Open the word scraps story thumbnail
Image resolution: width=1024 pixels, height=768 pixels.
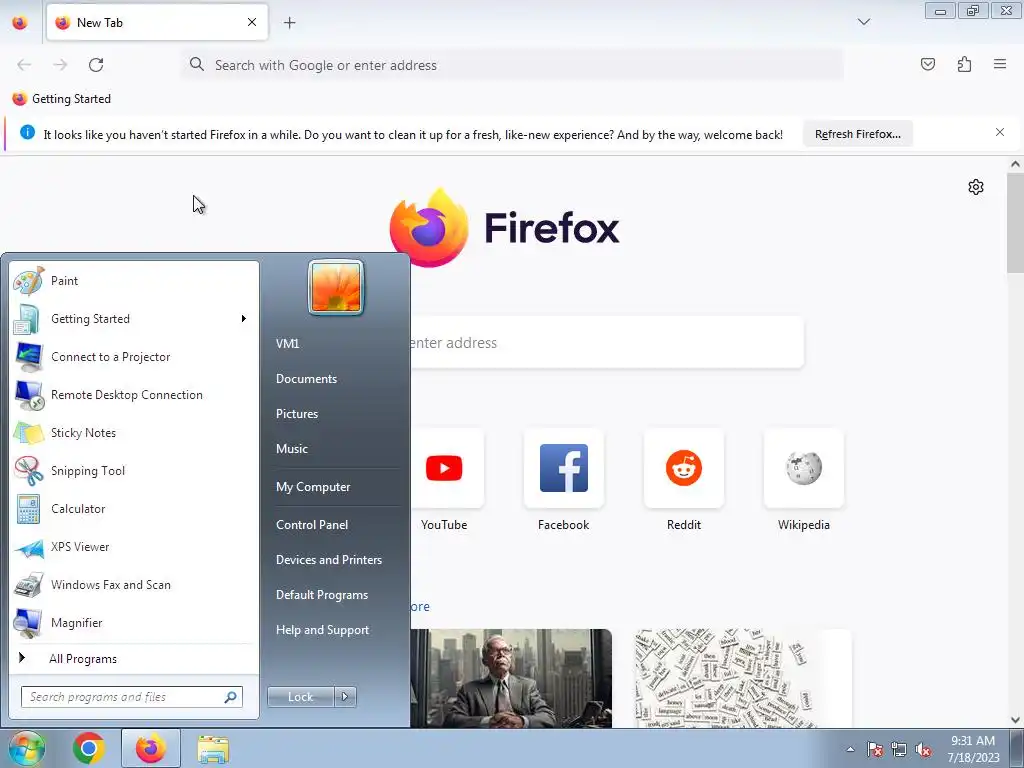743,679
